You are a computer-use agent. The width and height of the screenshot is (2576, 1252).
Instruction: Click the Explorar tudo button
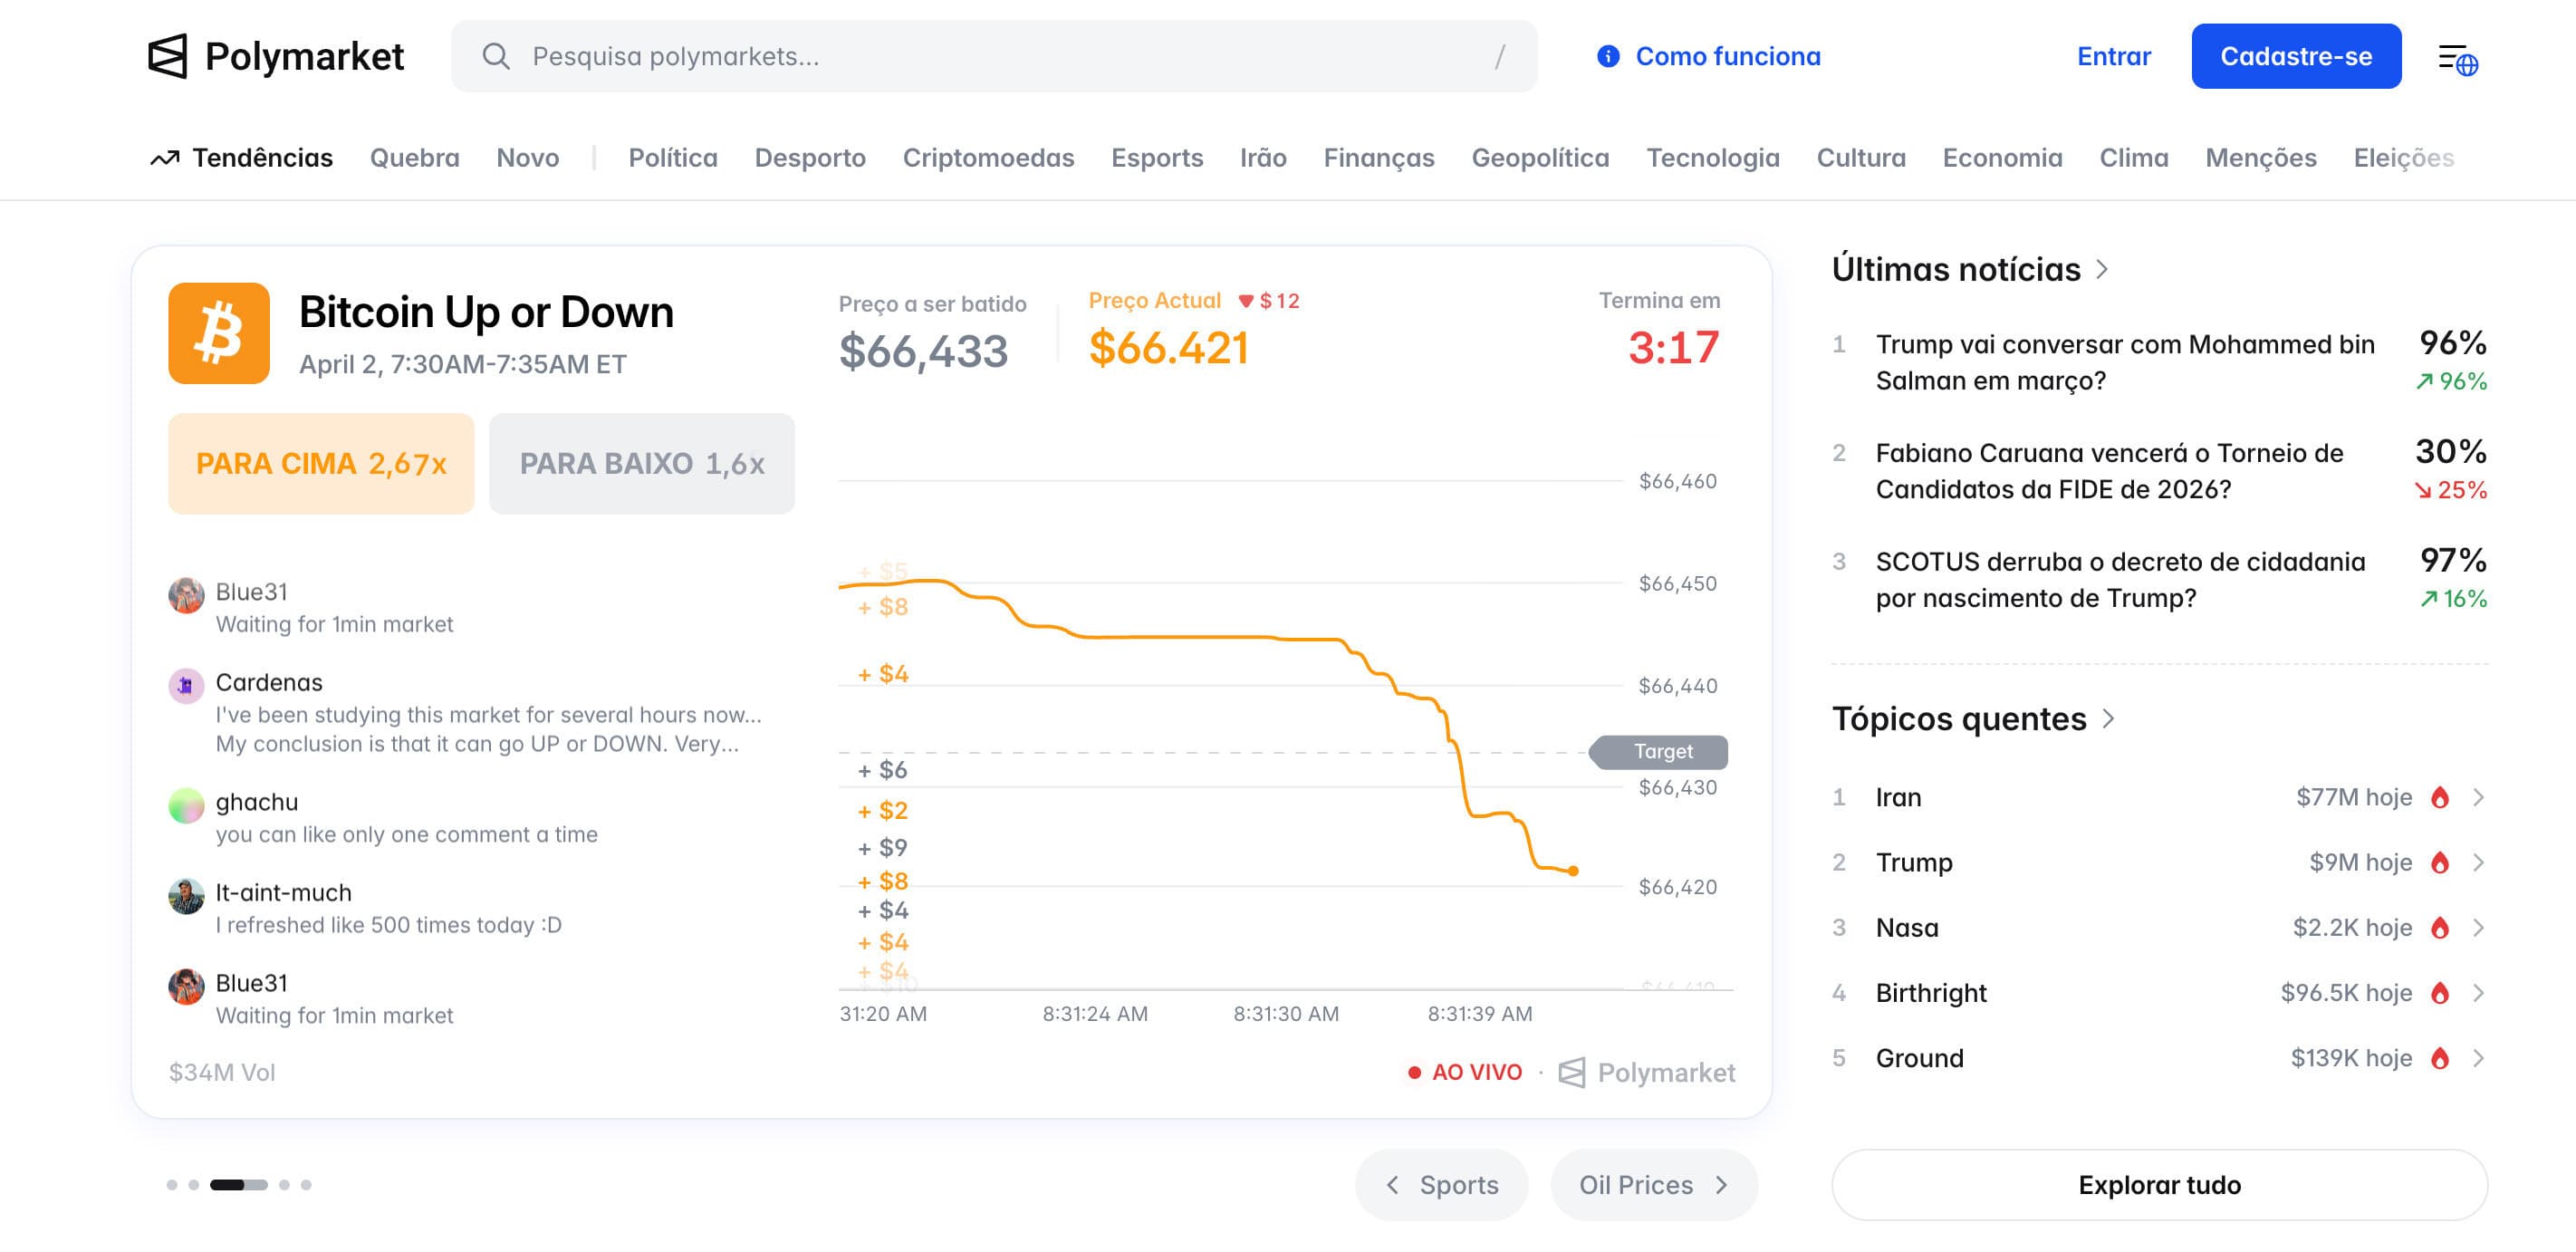click(x=2159, y=1185)
